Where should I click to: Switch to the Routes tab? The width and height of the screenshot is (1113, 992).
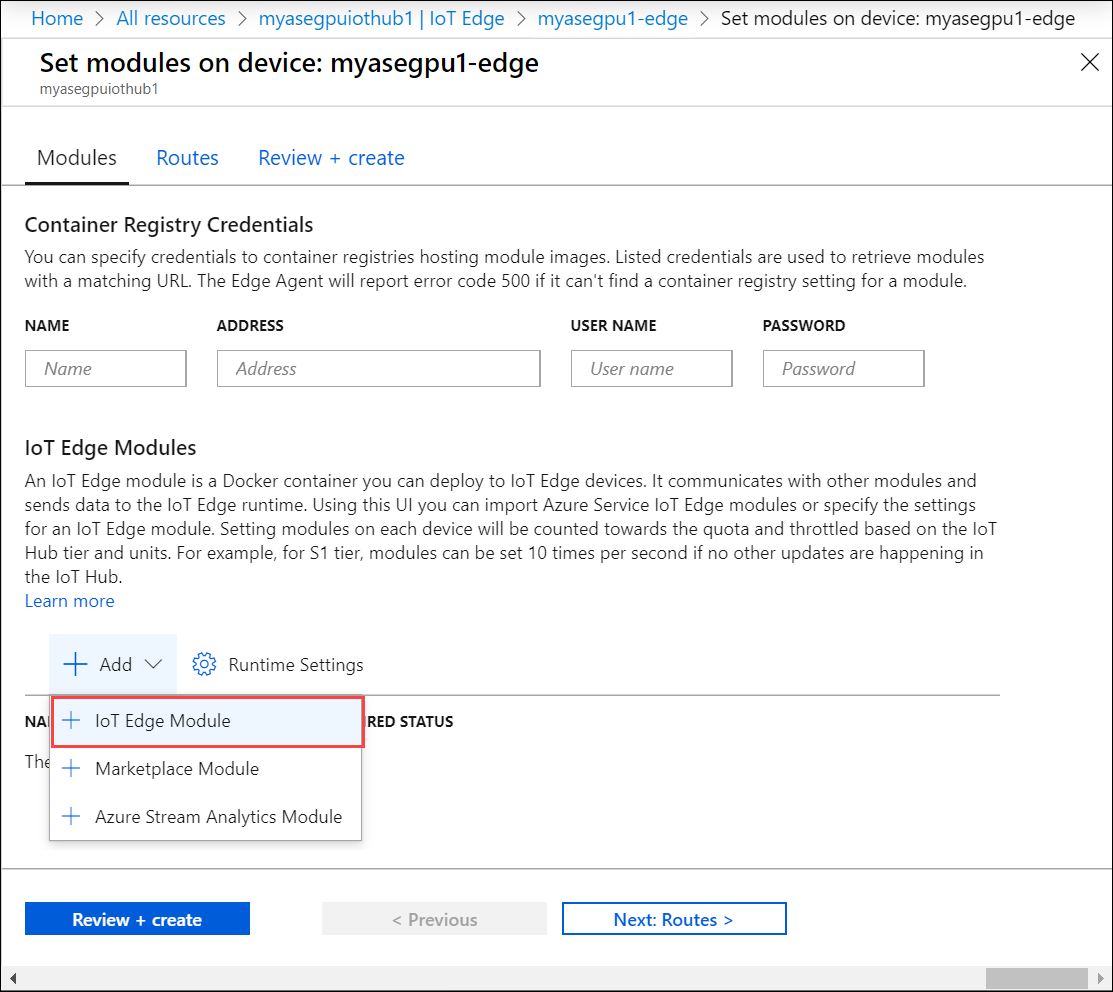(187, 157)
